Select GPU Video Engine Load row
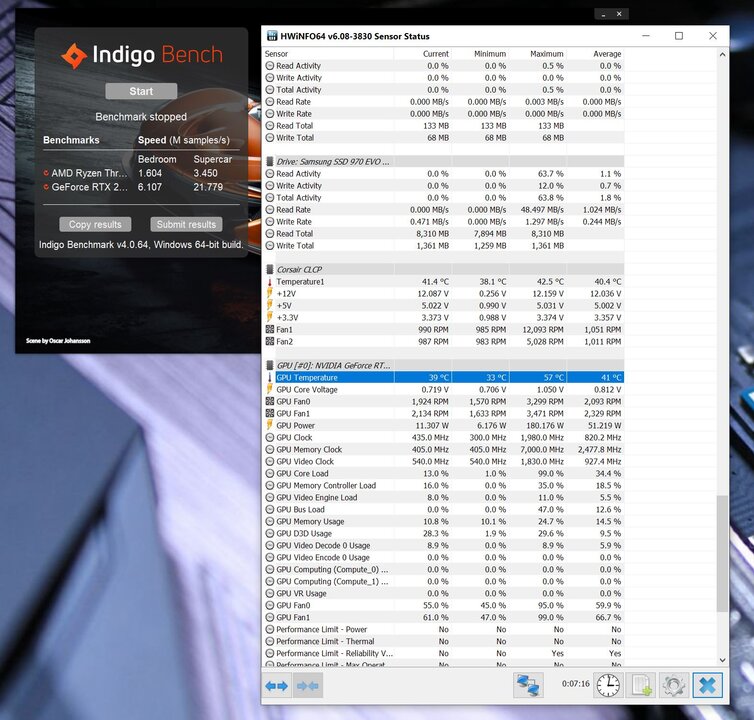754x720 pixels. pyautogui.click(x=444, y=498)
